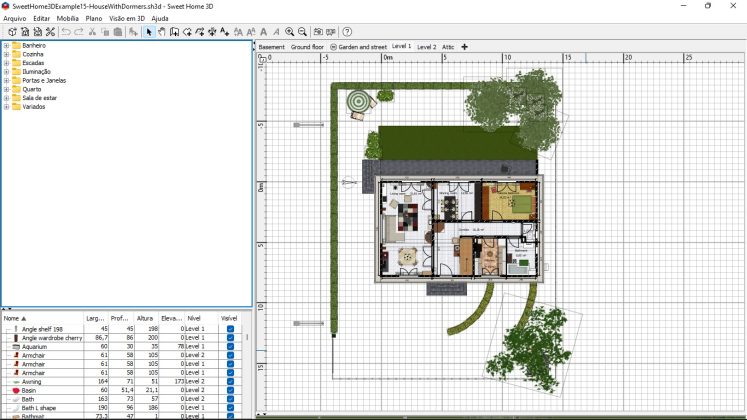
Task: Open the Arquivo menu
Action: tap(15, 18)
